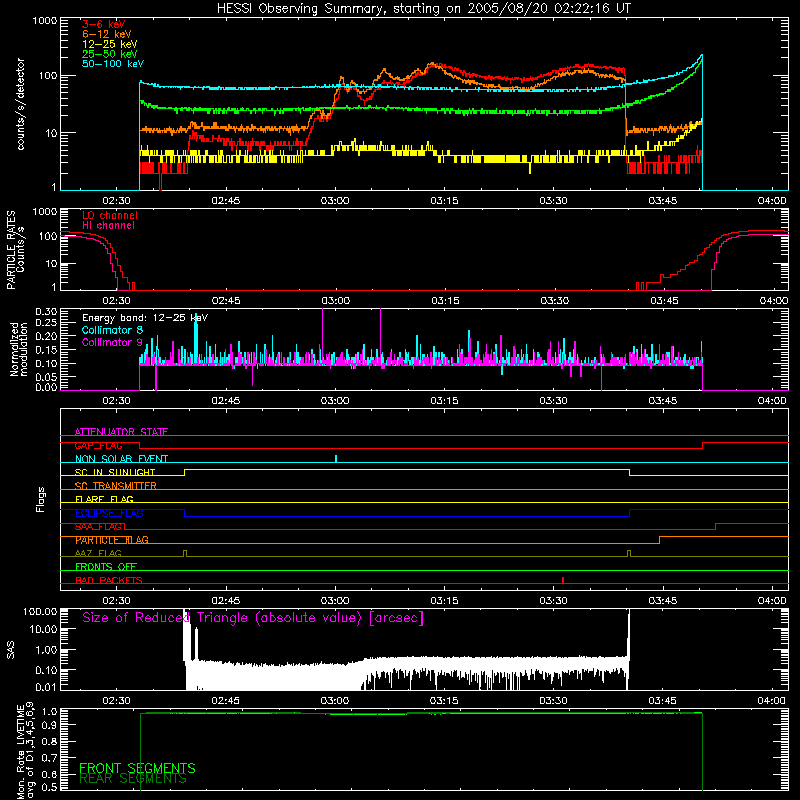Click the LO channel legend label
The image size is (800, 800).
[x=110, y=215]
